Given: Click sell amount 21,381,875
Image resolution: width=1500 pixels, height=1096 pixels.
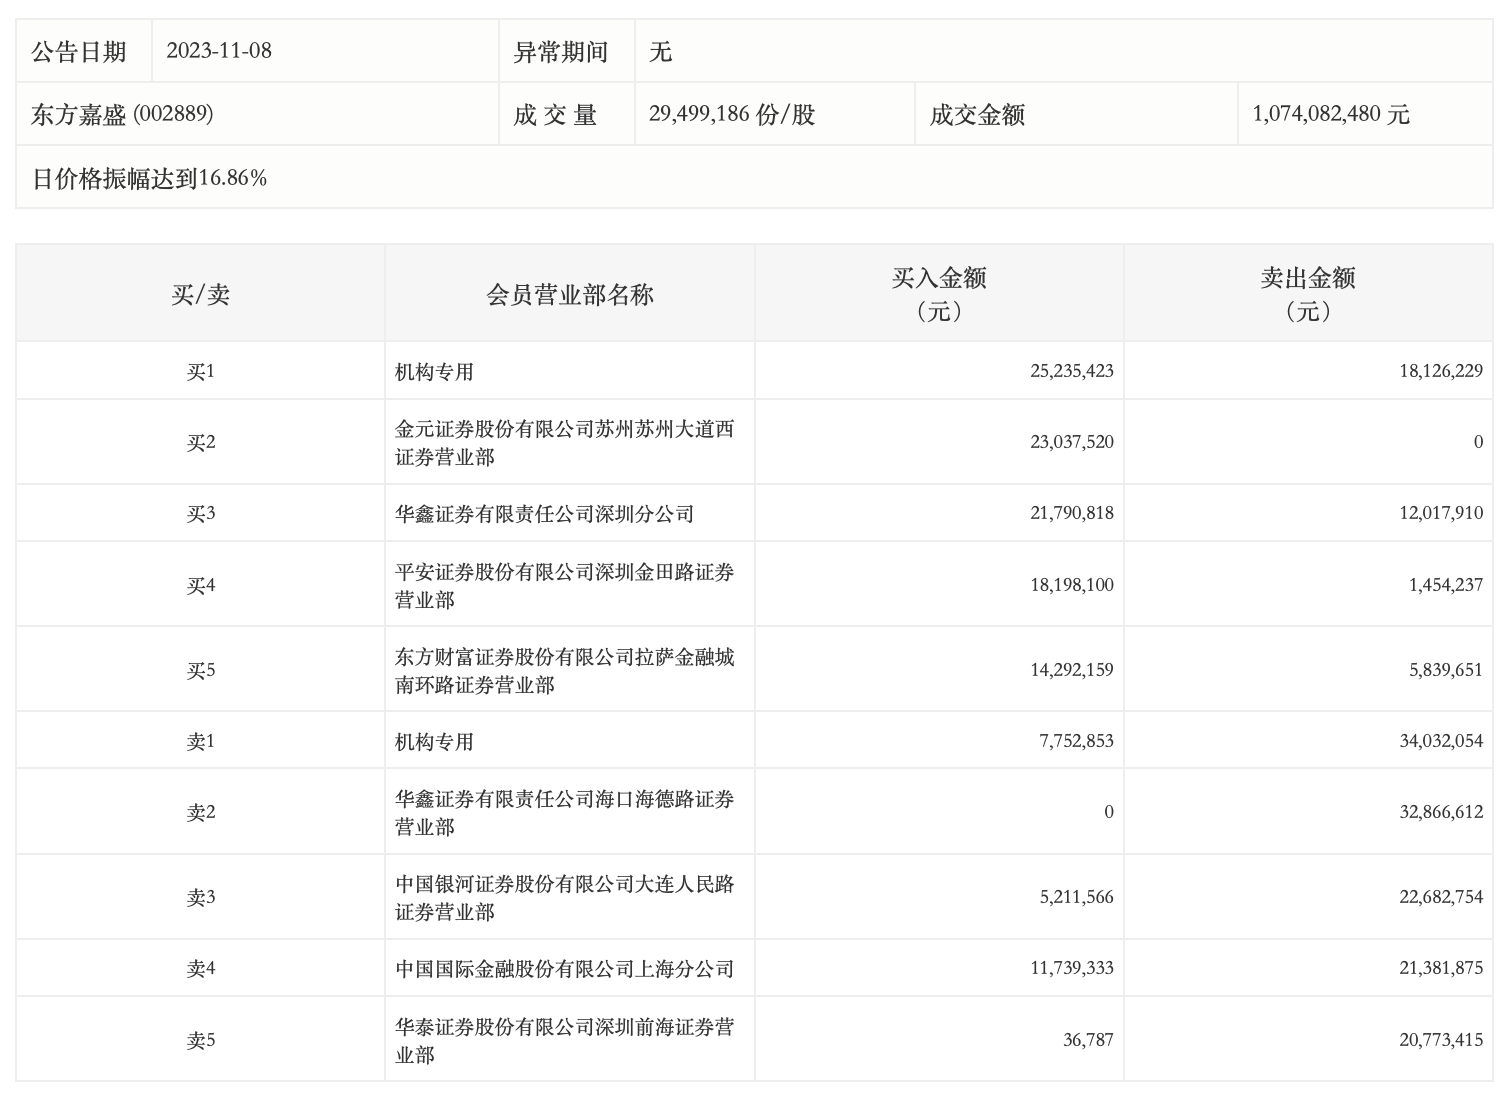Looking at the screenshot, I should click(x=1441, y=968).
